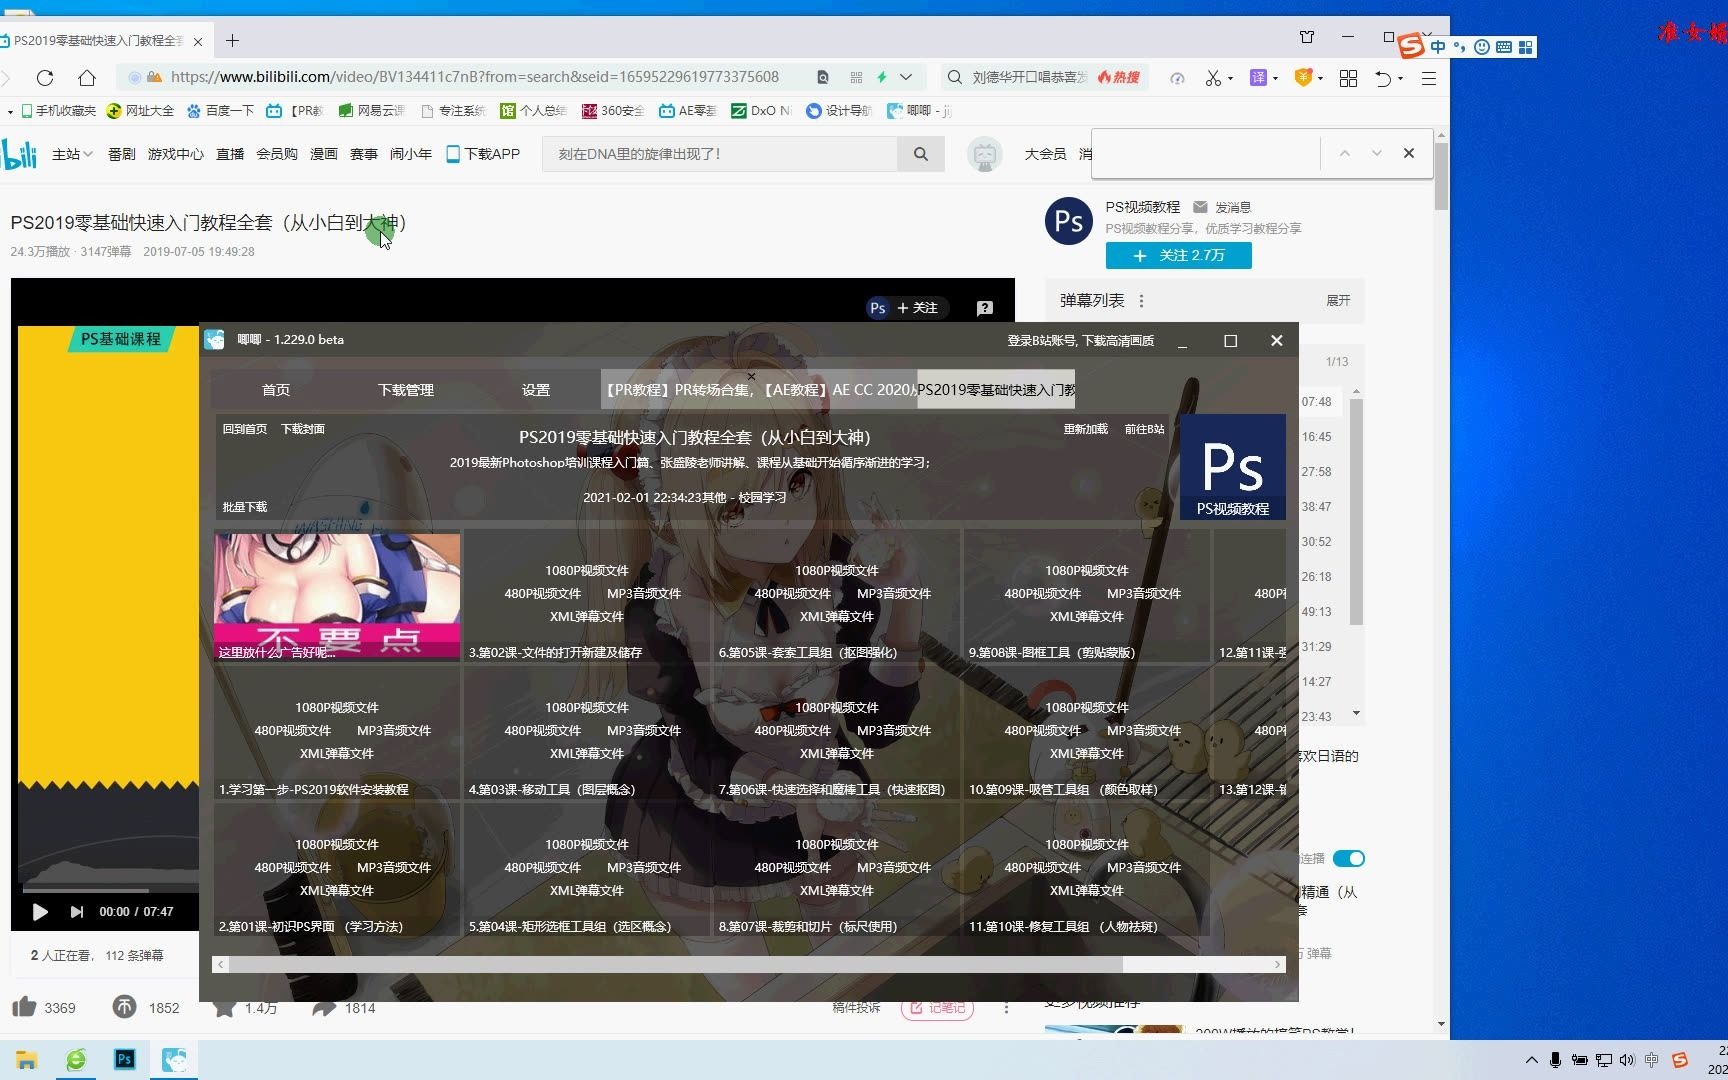Open the 百度一下 bookmark

pos(220,111)
